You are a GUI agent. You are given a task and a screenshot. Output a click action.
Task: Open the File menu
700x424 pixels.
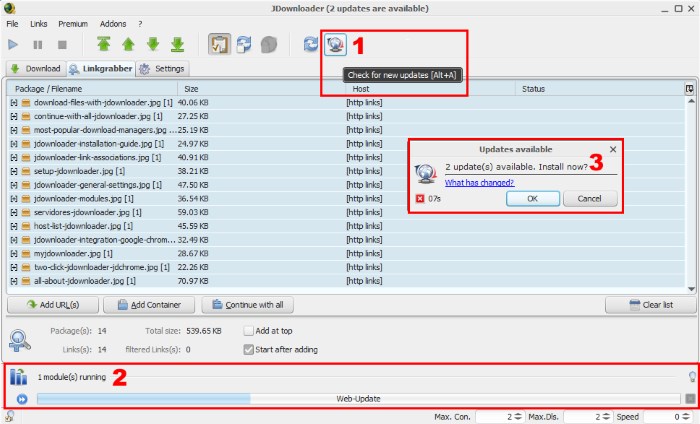[12, 24]
